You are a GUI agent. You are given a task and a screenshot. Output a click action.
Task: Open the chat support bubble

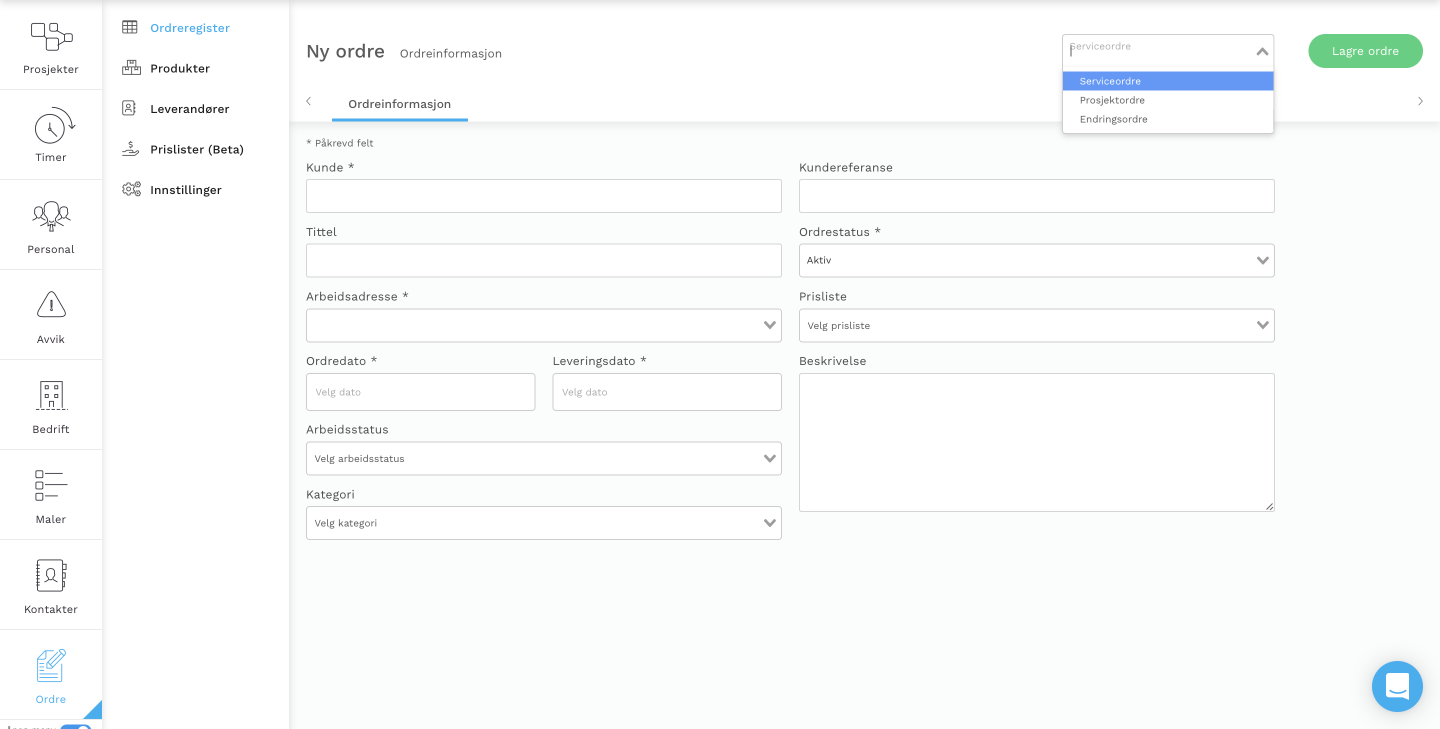pyautogui.click(x=1397, y=686)
